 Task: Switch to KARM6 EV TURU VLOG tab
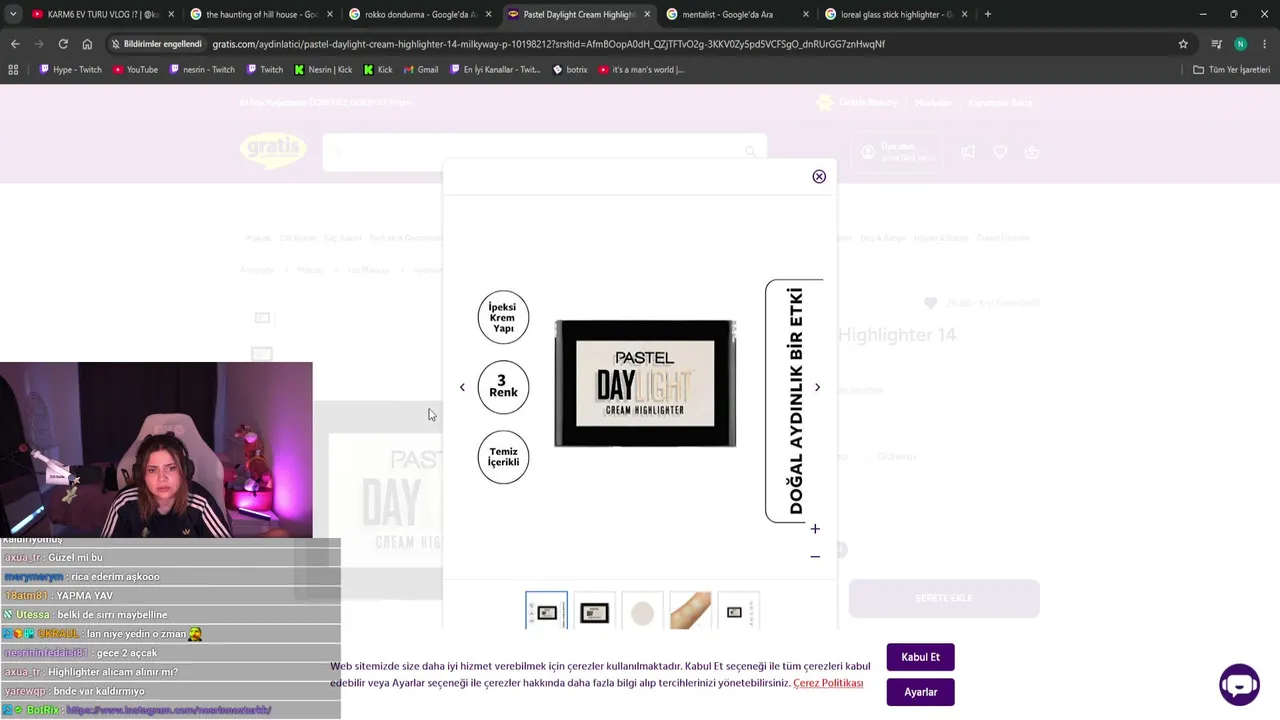(x=103, y=14)
